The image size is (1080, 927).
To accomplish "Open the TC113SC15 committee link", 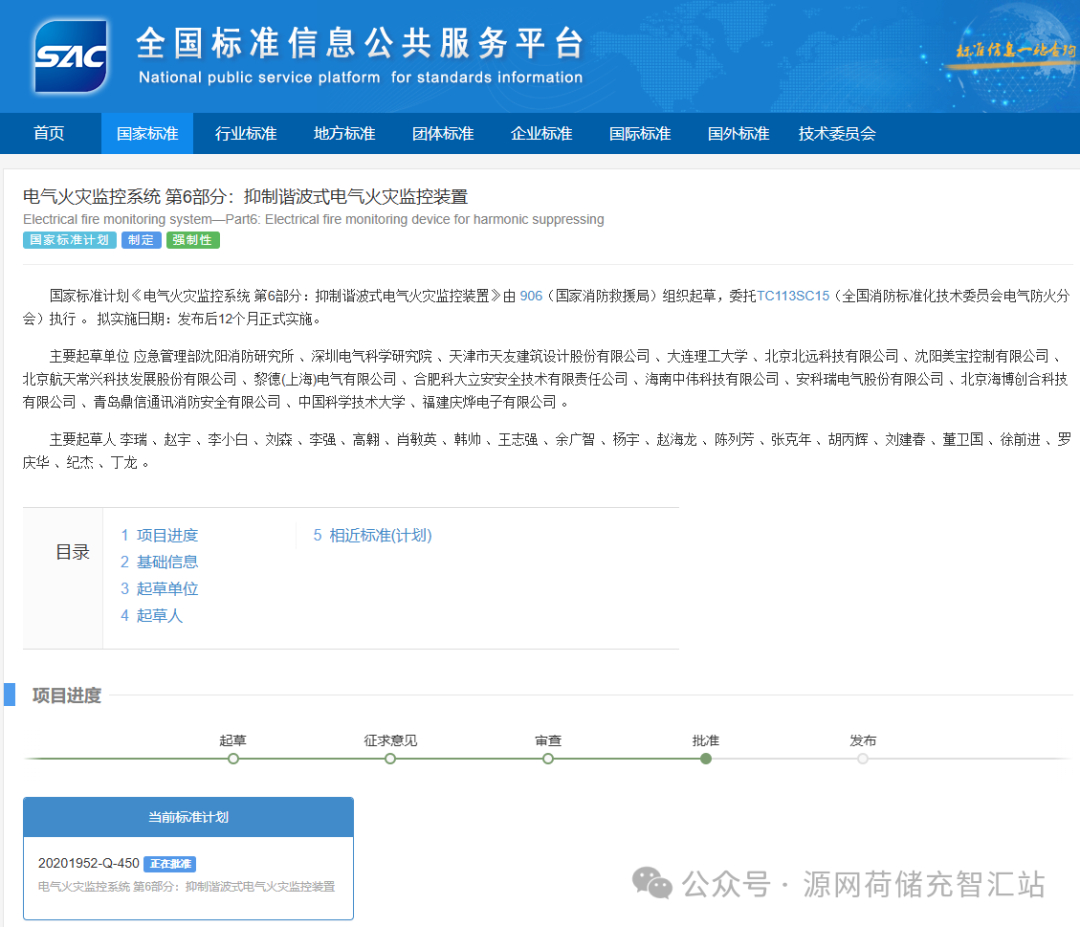I will tap(793, 295).
